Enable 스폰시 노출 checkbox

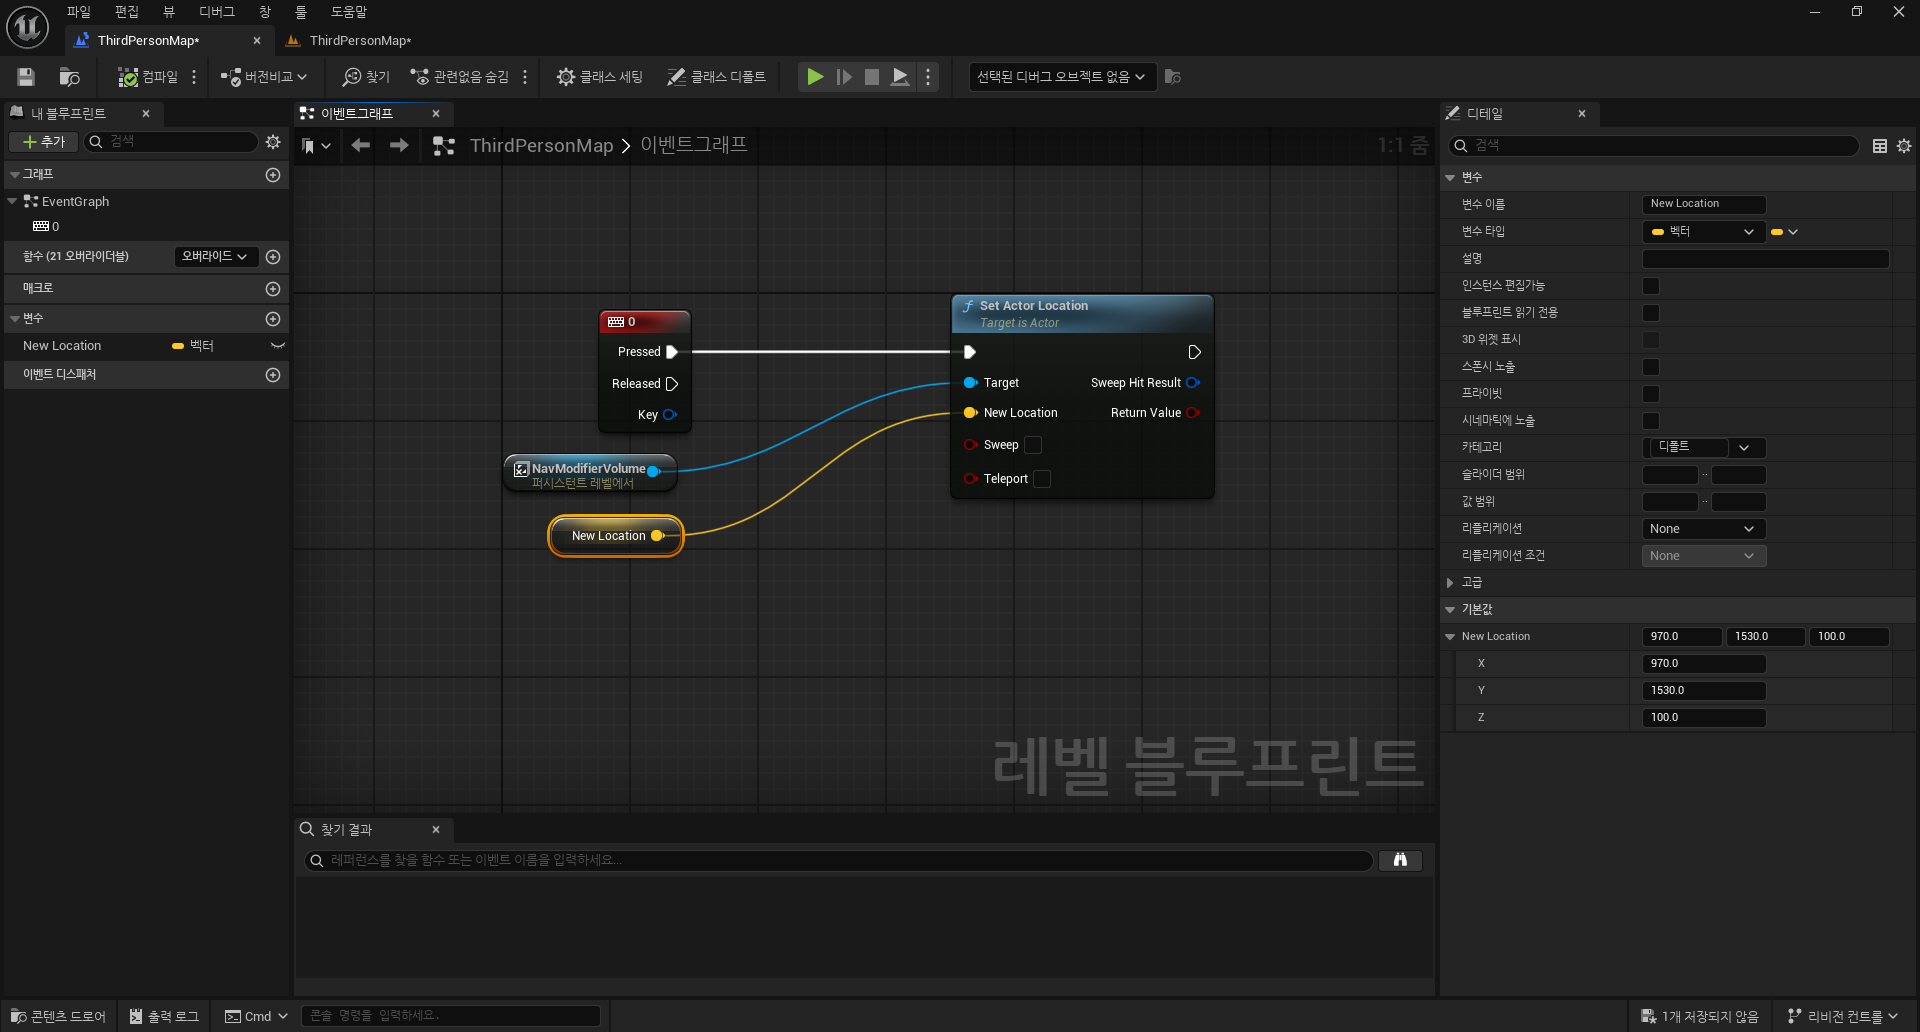click(1651, 367)
